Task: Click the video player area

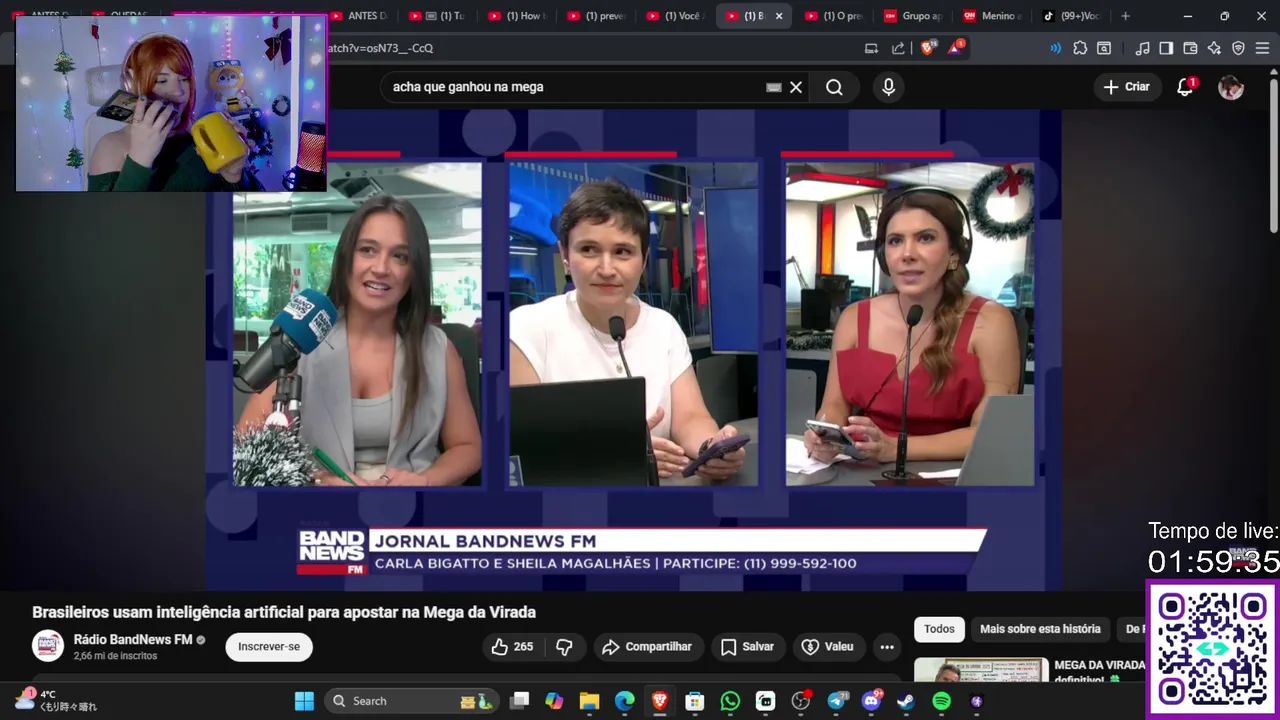Action: tap(634, 350)
